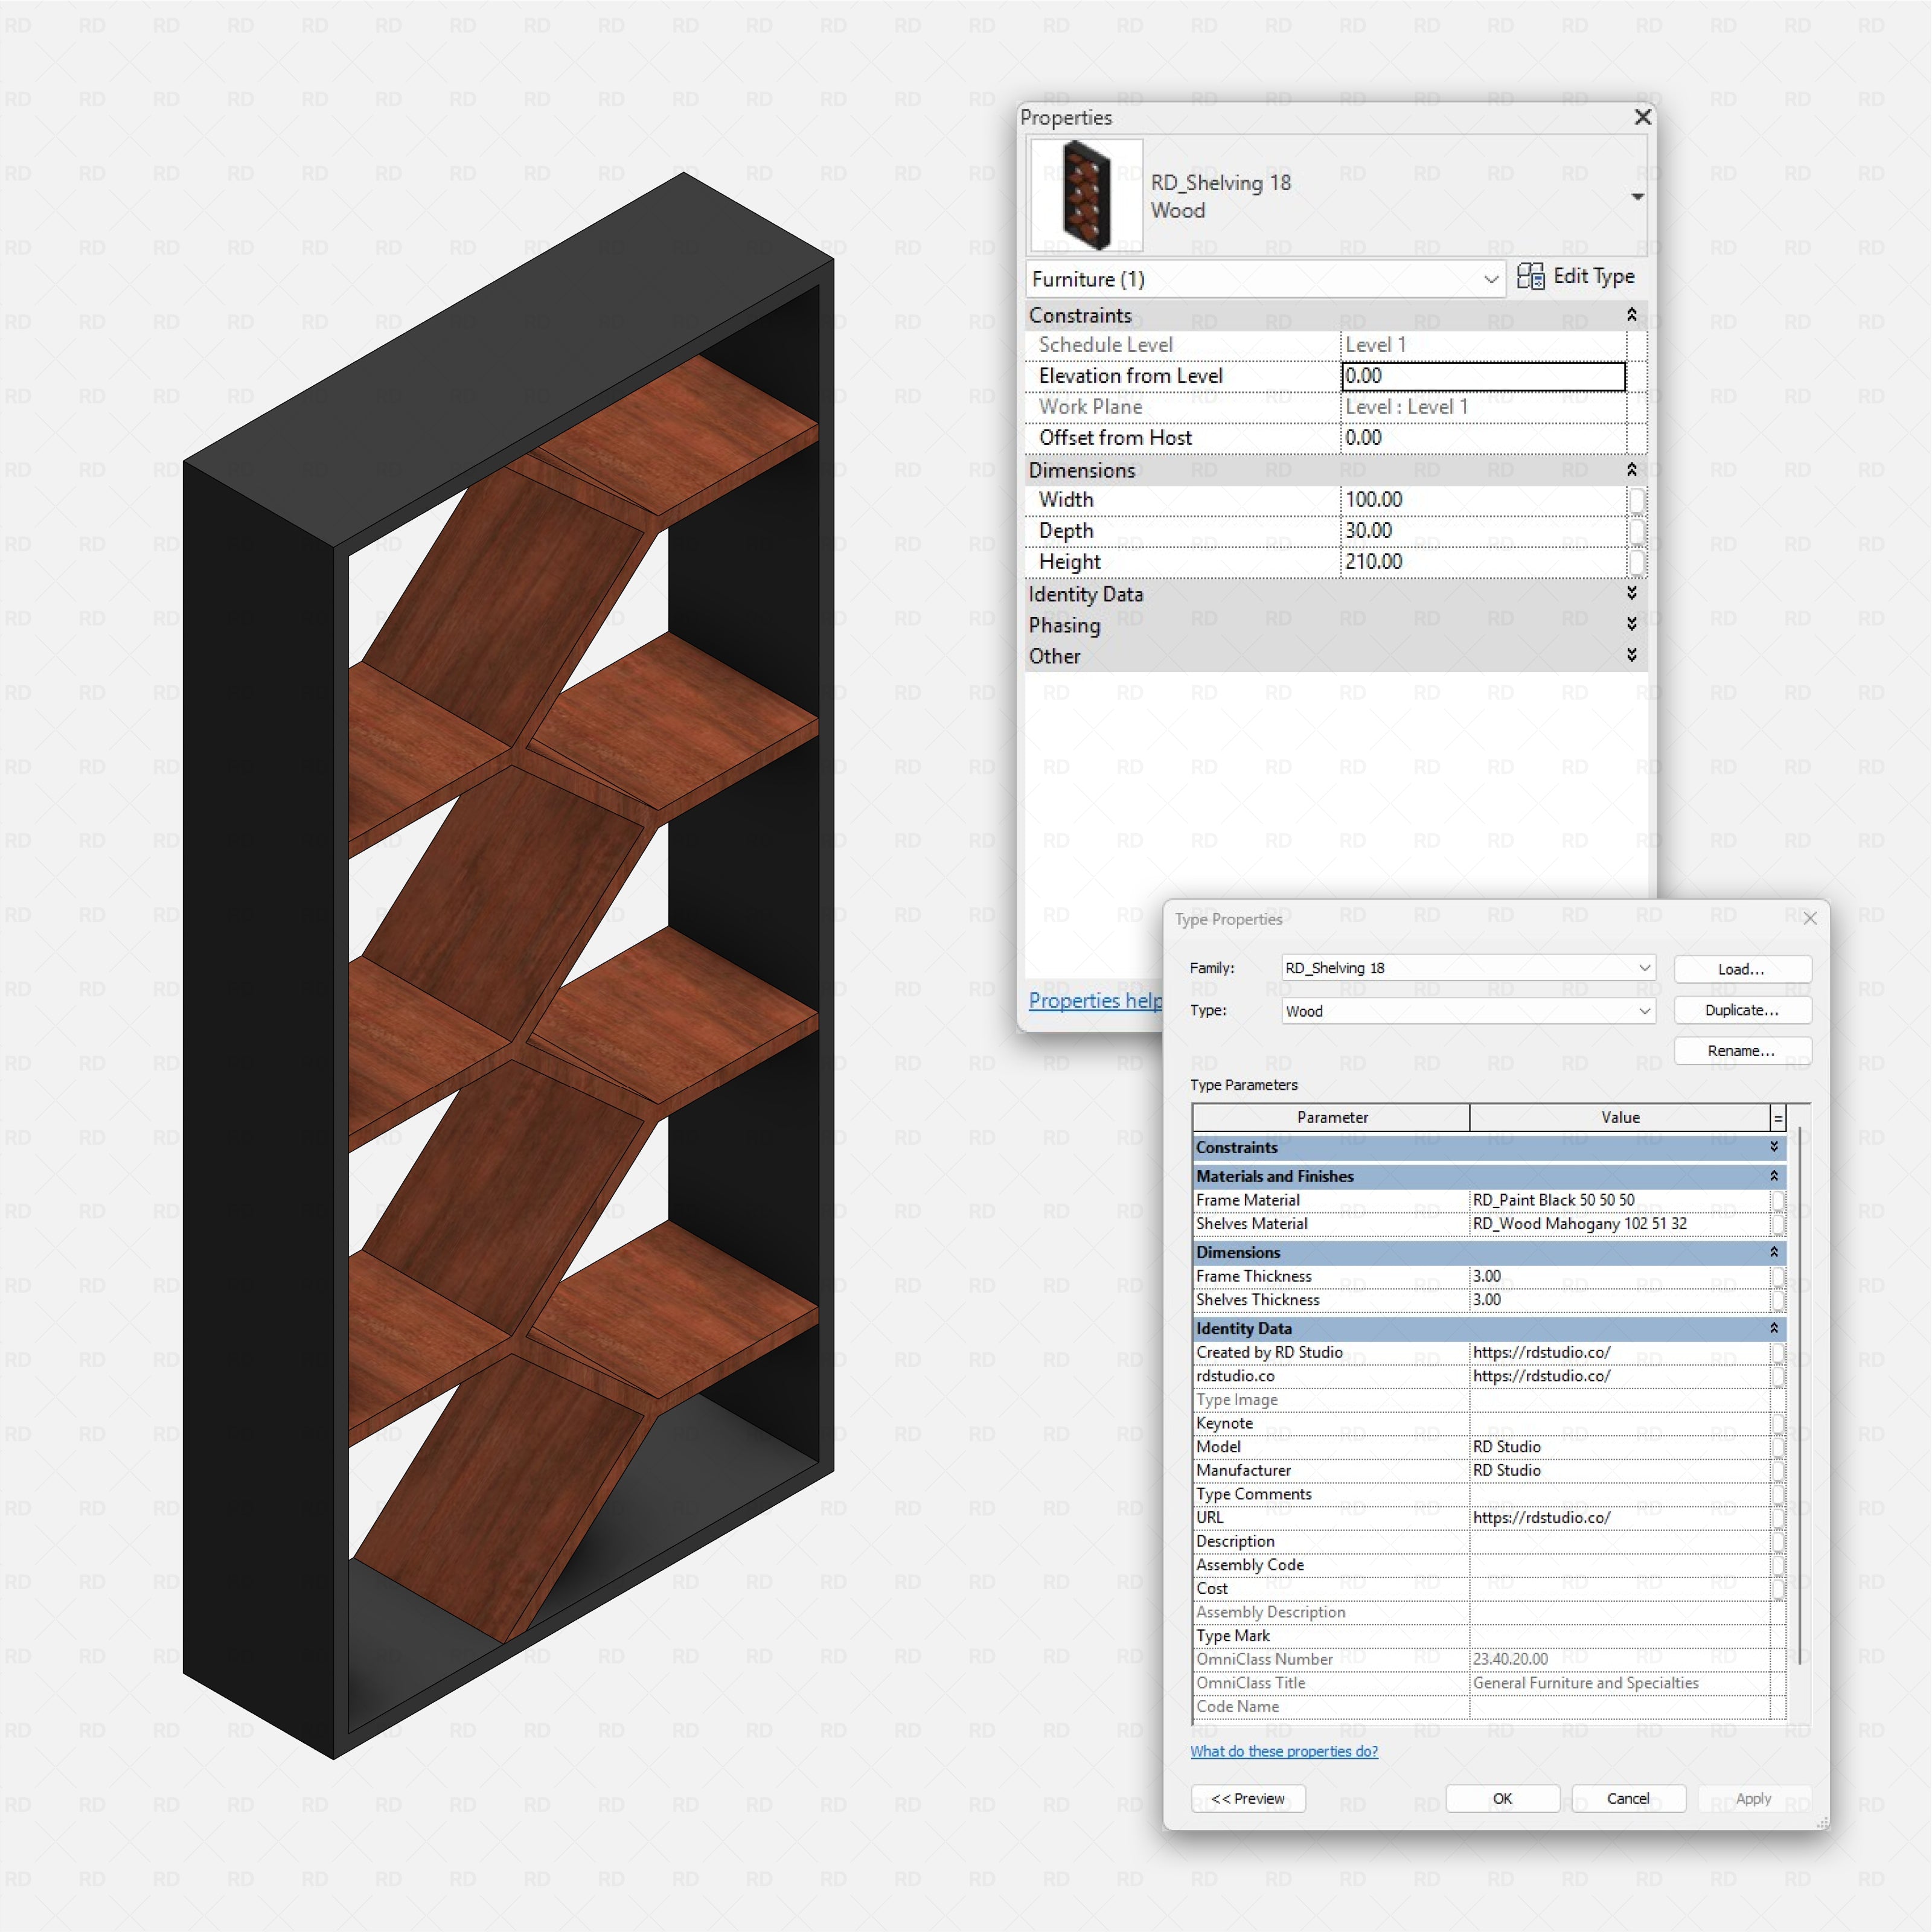Viewport: 1932px width, 1932px height.
Task: Click associate button beside Shelves Material
Action: click(1777, 1224)
